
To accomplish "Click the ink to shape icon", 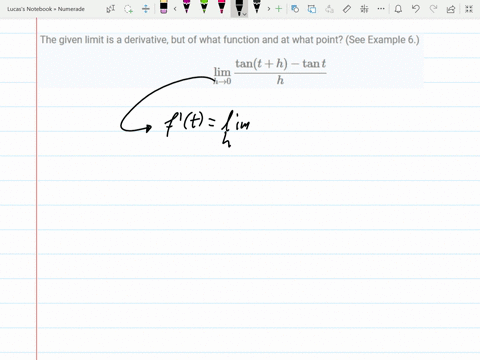I will [312, 9].
